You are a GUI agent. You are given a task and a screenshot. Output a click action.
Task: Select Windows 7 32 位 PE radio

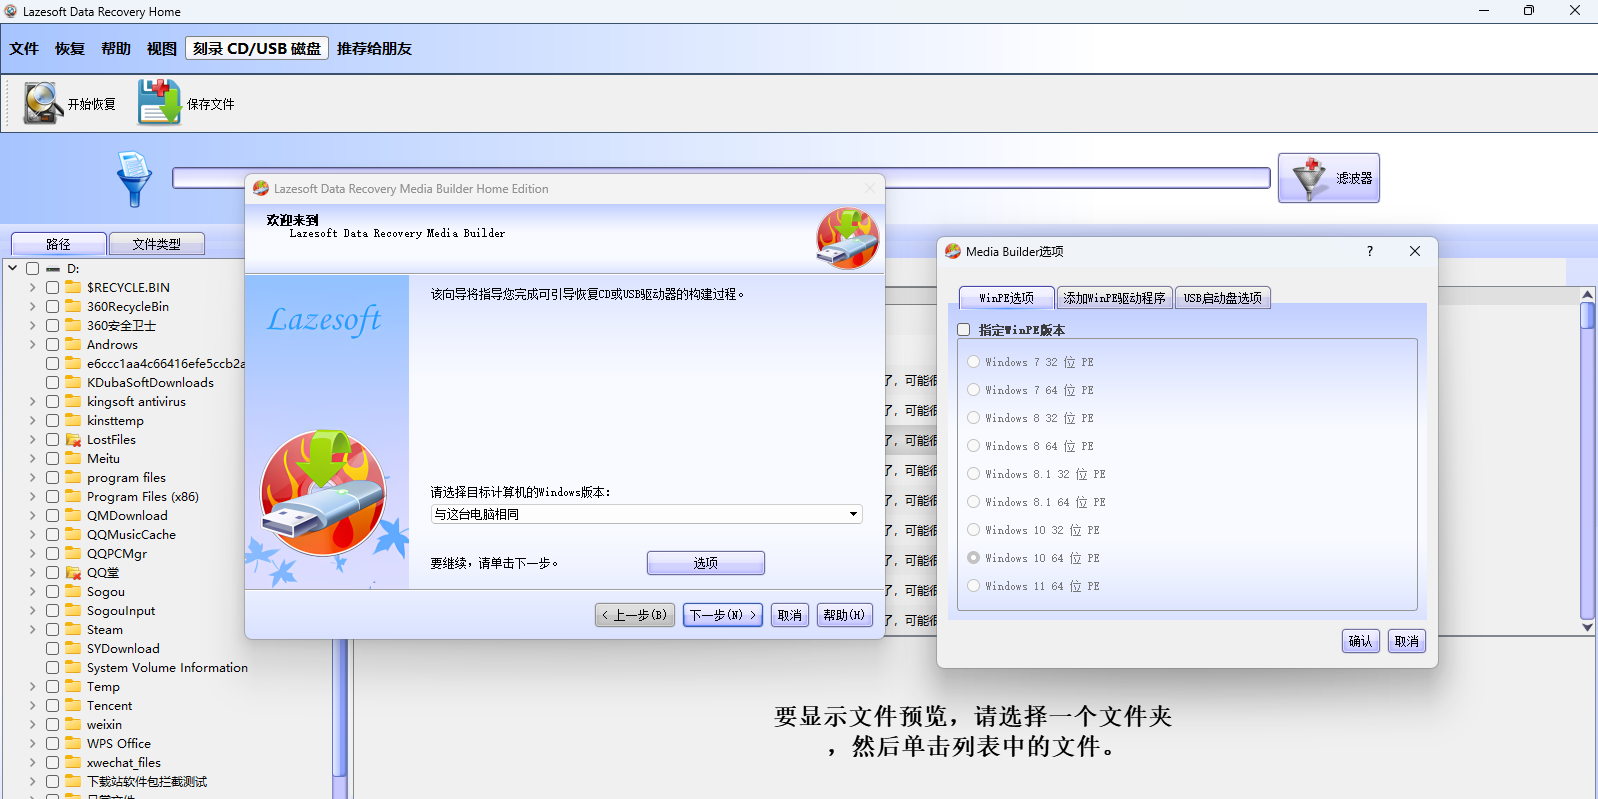973,362
